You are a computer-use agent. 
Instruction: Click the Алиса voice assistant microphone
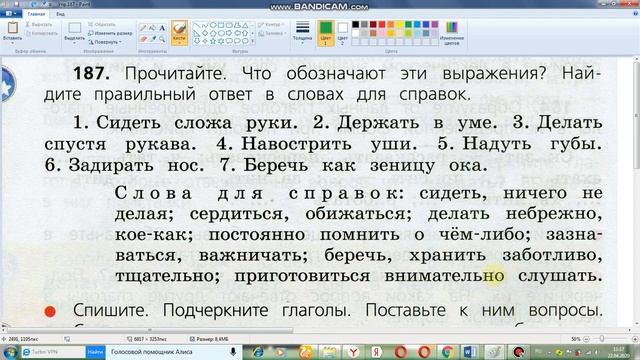(x=233, y=352)
